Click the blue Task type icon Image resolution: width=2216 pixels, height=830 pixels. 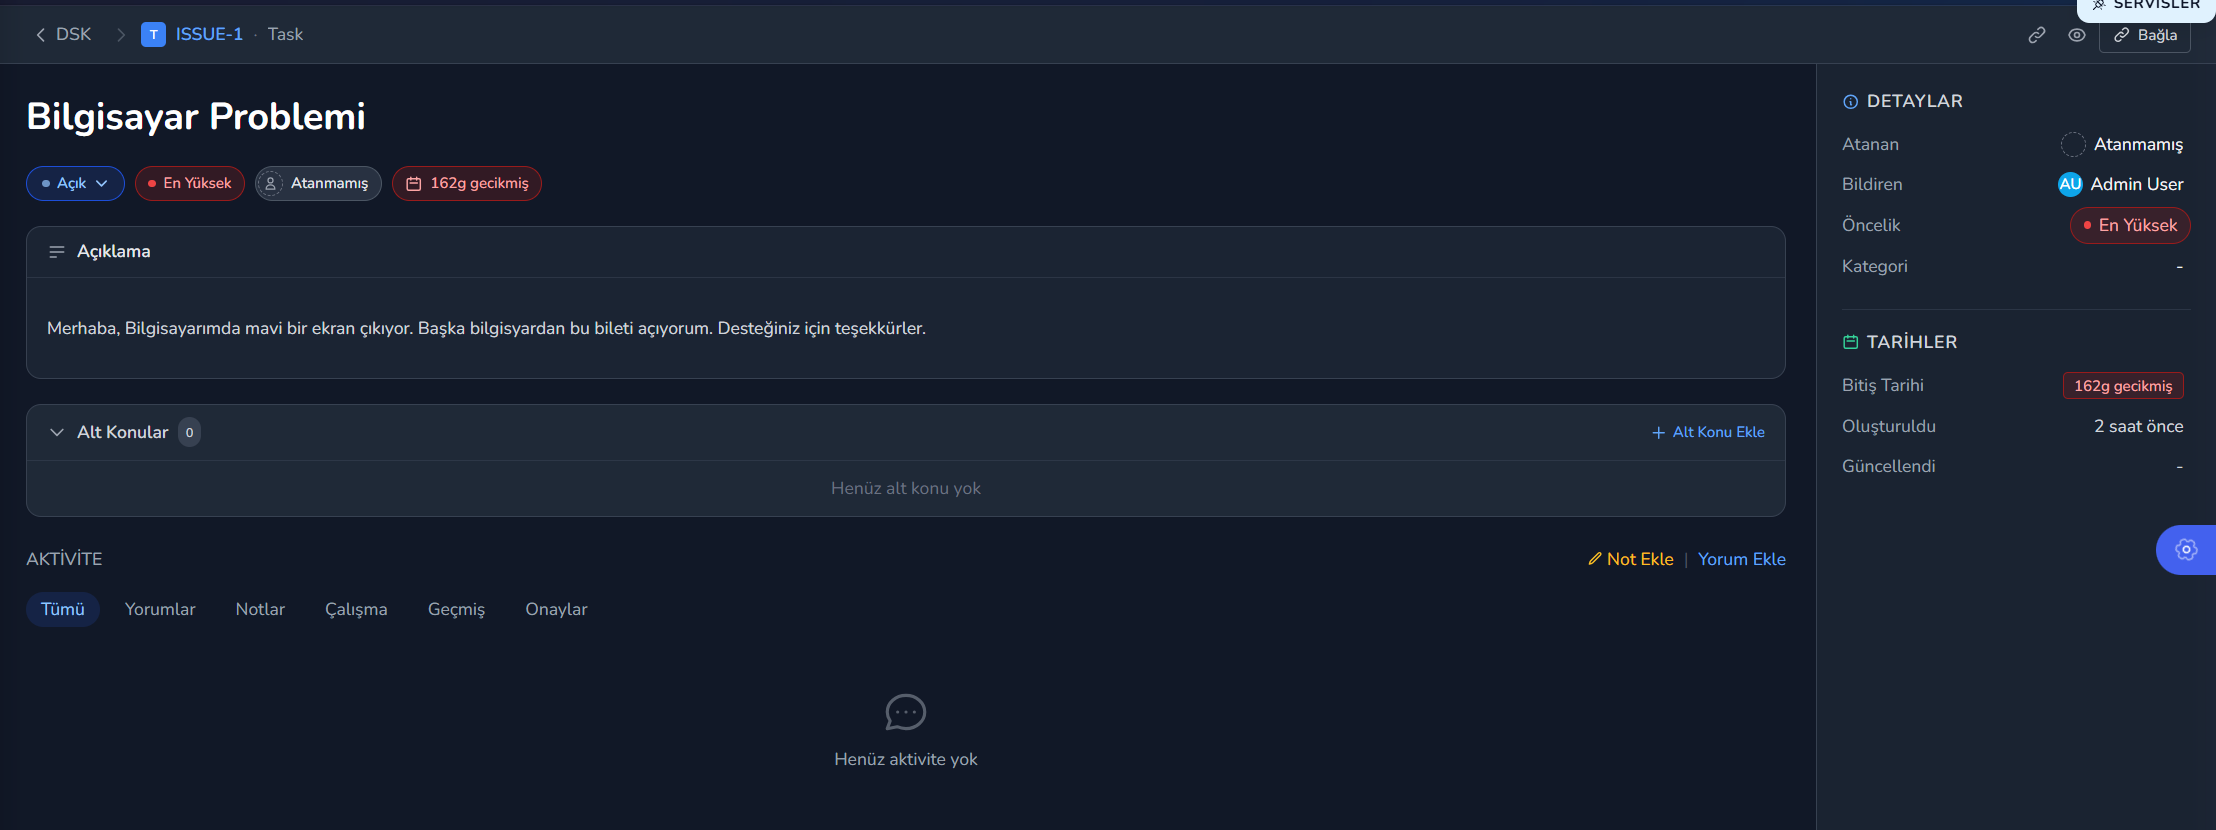tap(153, 35)
